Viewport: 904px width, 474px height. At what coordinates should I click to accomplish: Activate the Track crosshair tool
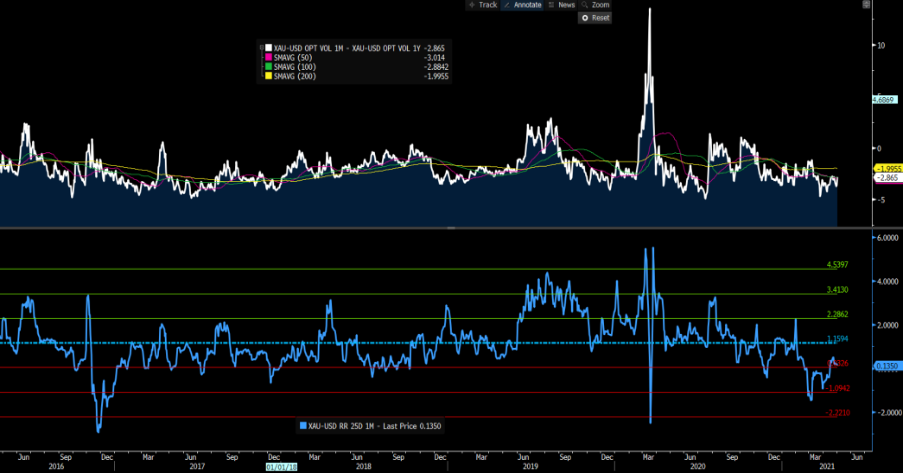pyautogui.click(x=483, y=5)
